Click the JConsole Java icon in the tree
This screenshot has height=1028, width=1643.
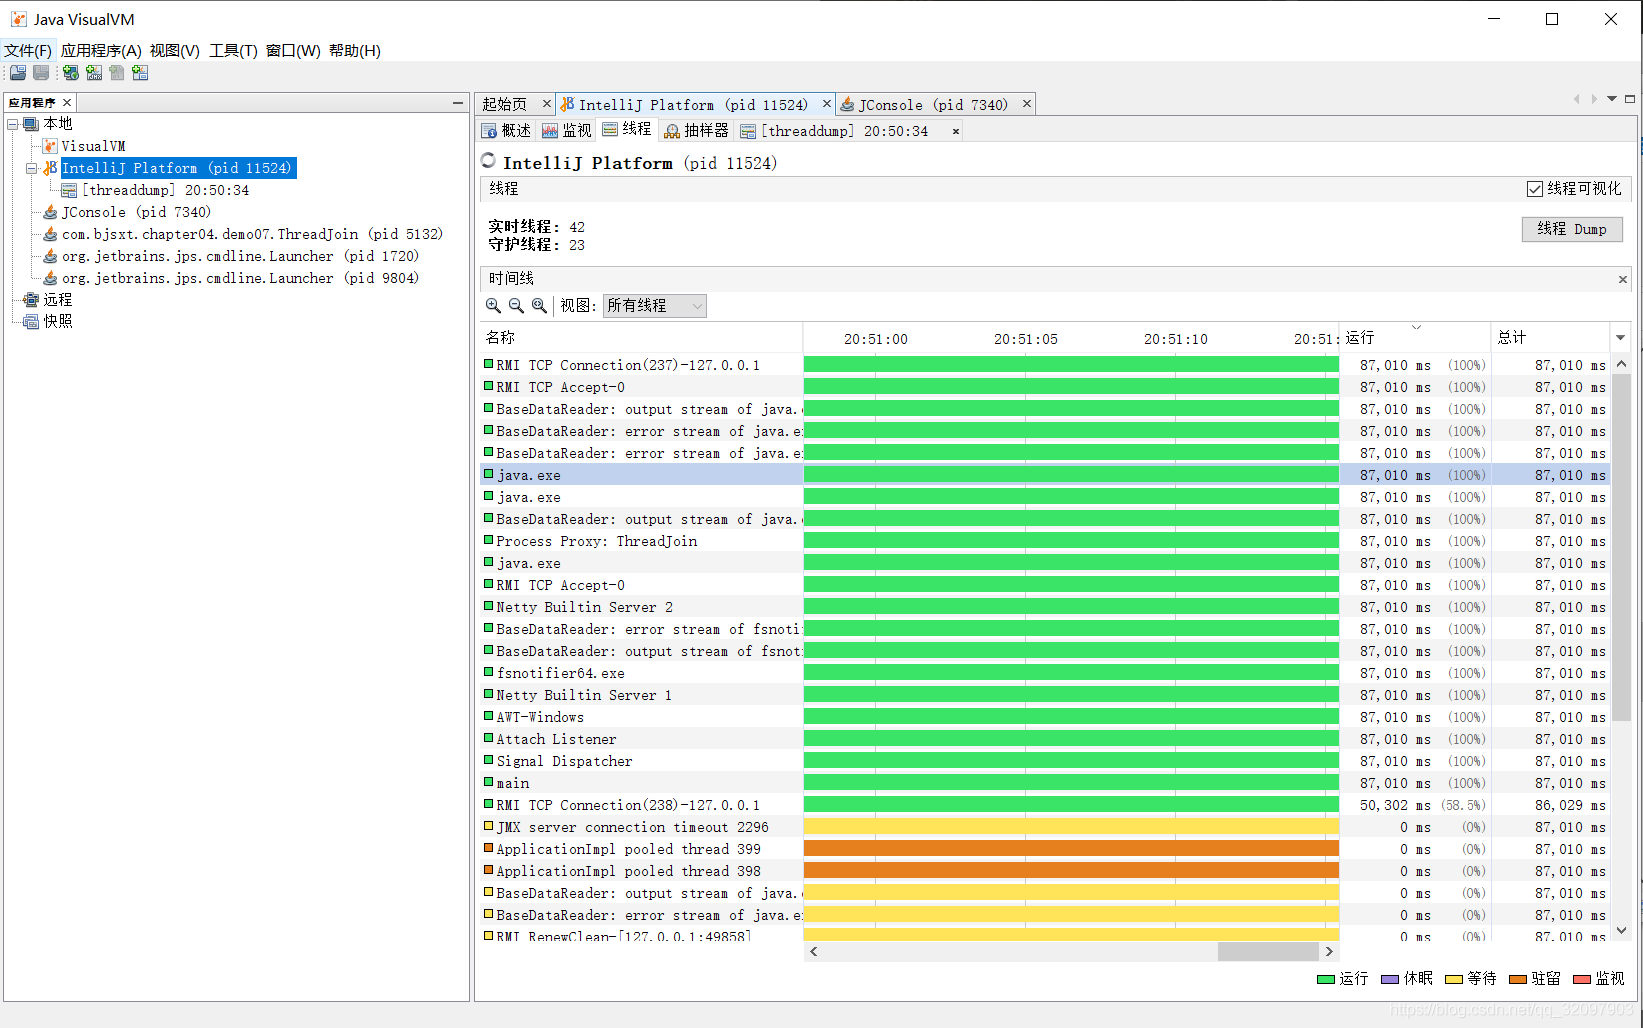(x=50, y=212)
